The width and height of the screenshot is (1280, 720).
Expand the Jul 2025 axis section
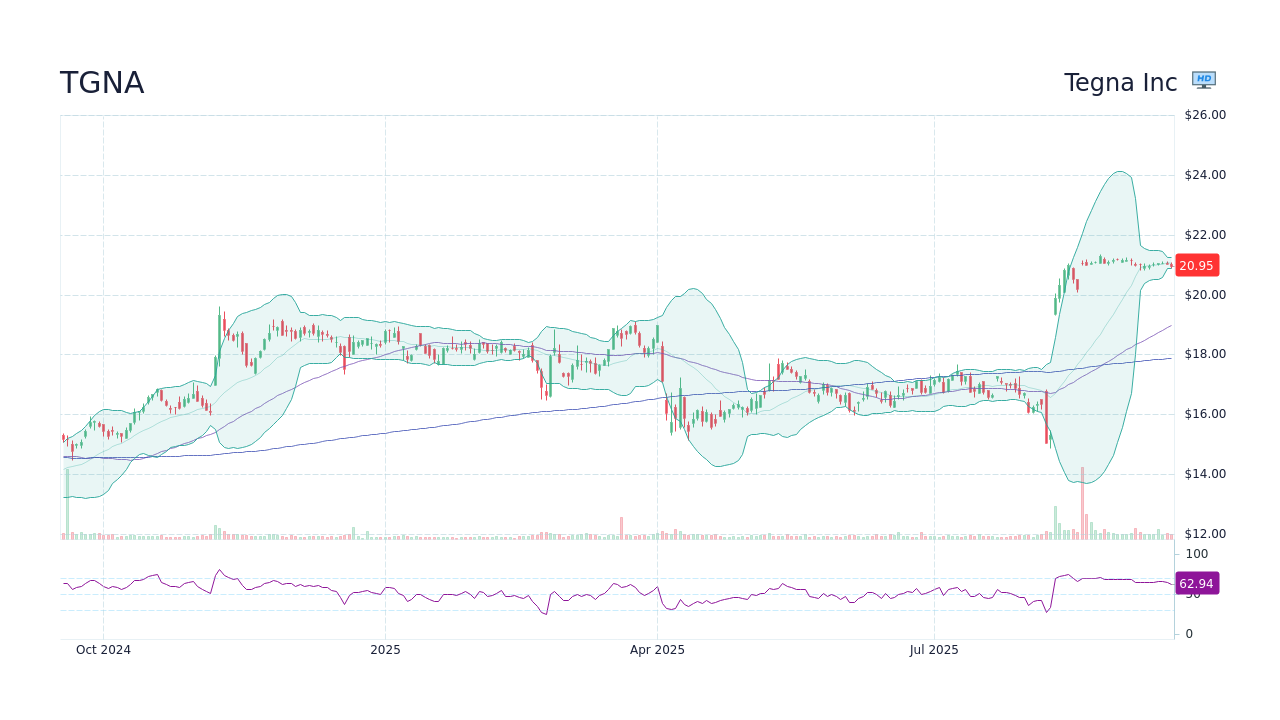point(934,649)
